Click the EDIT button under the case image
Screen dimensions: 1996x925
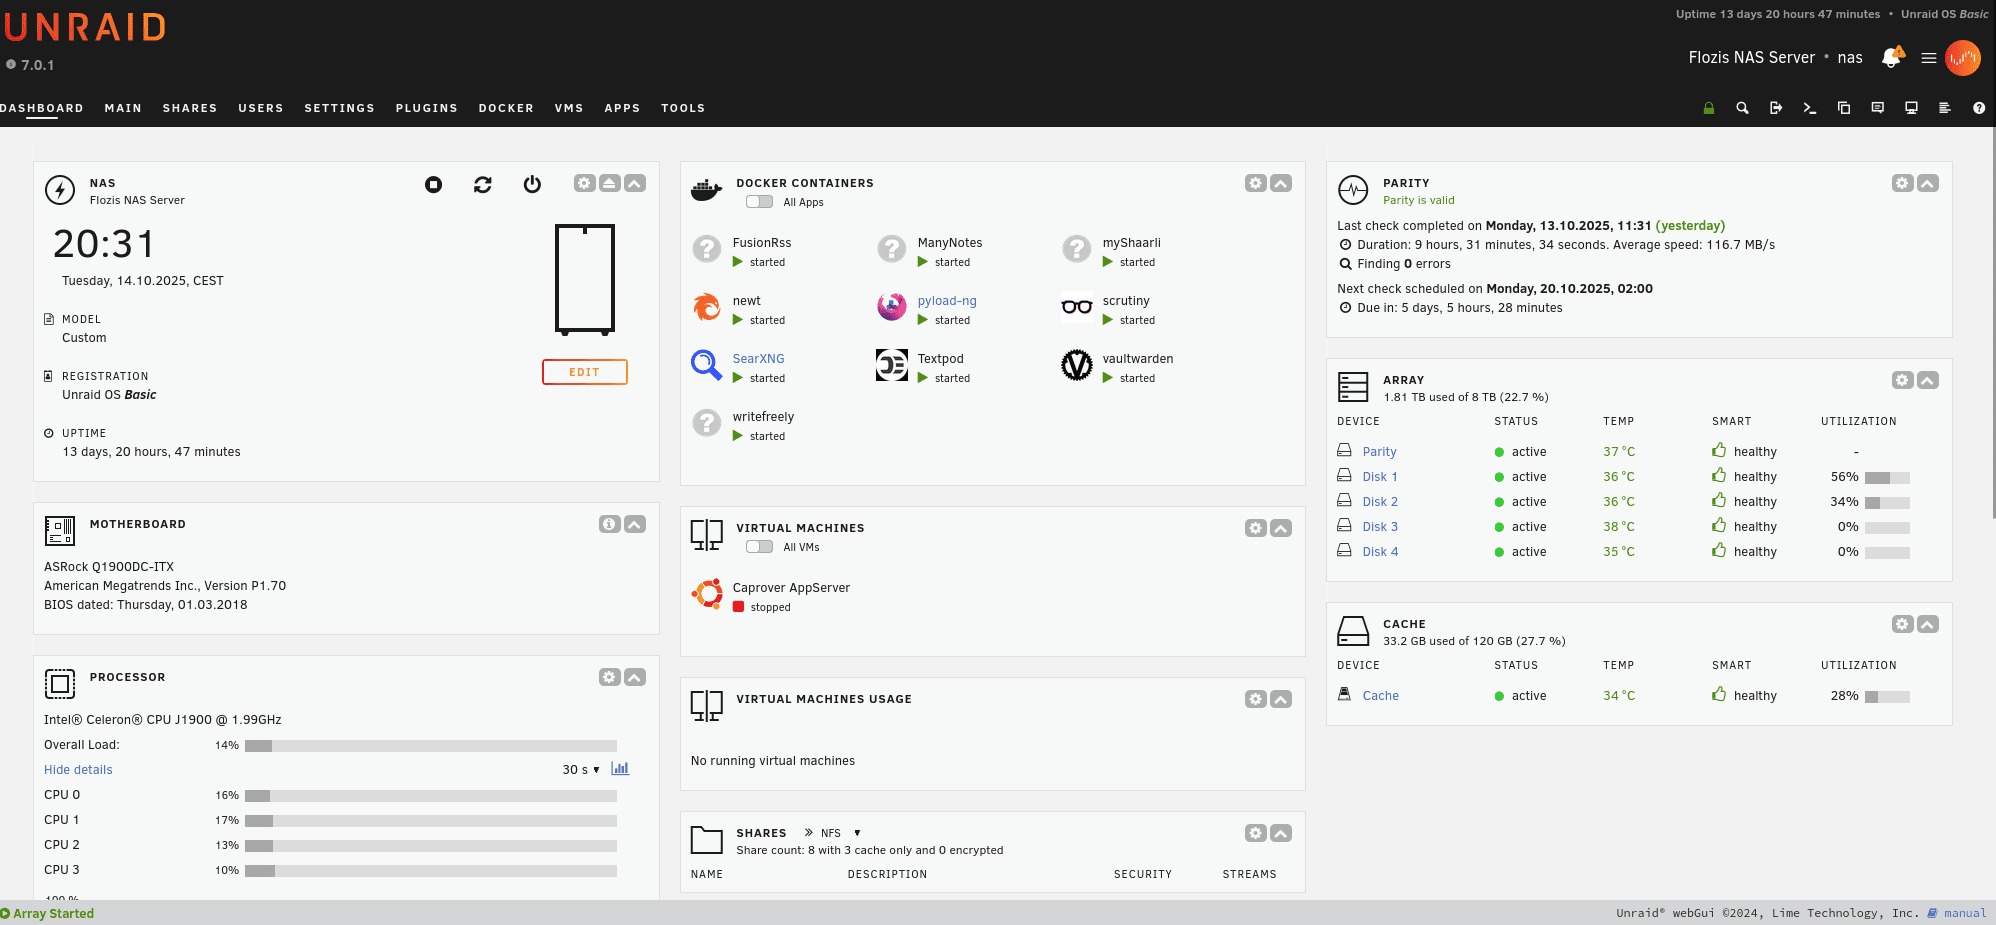[585, 372]
